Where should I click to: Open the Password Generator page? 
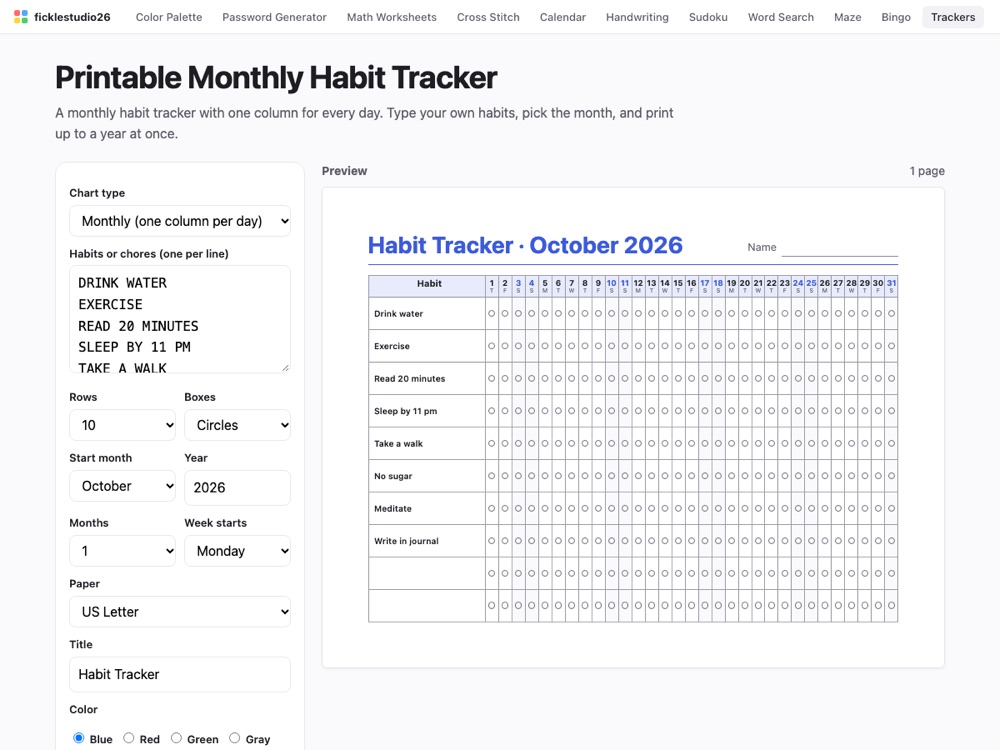274,17
